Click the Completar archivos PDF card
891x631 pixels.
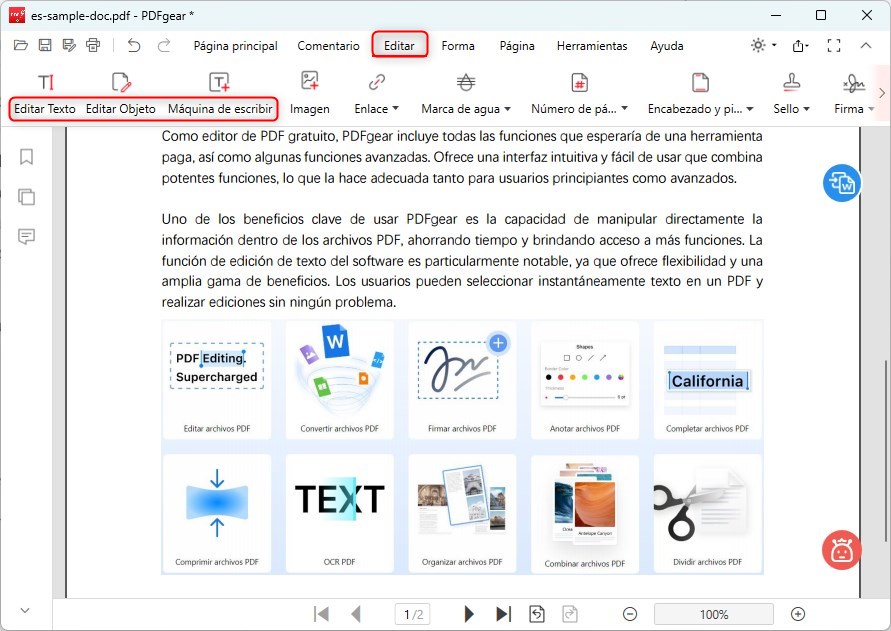coord(707,380)
